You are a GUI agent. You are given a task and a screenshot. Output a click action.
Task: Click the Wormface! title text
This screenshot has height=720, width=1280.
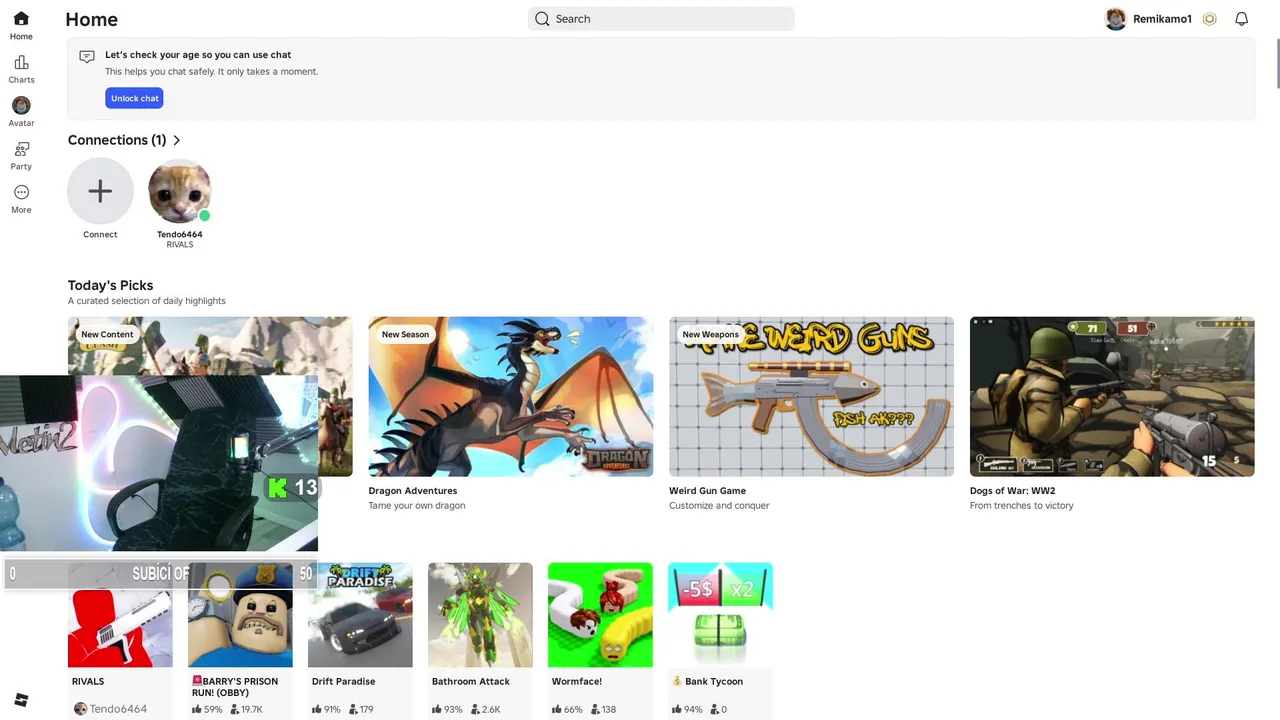point(576,682)
